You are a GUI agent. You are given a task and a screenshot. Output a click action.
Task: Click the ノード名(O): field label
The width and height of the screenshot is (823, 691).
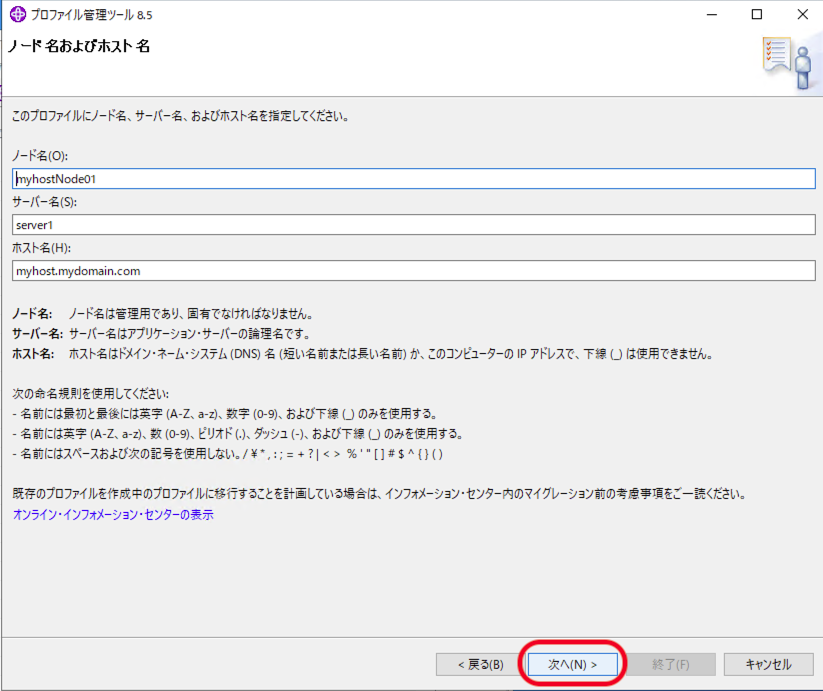40,156
